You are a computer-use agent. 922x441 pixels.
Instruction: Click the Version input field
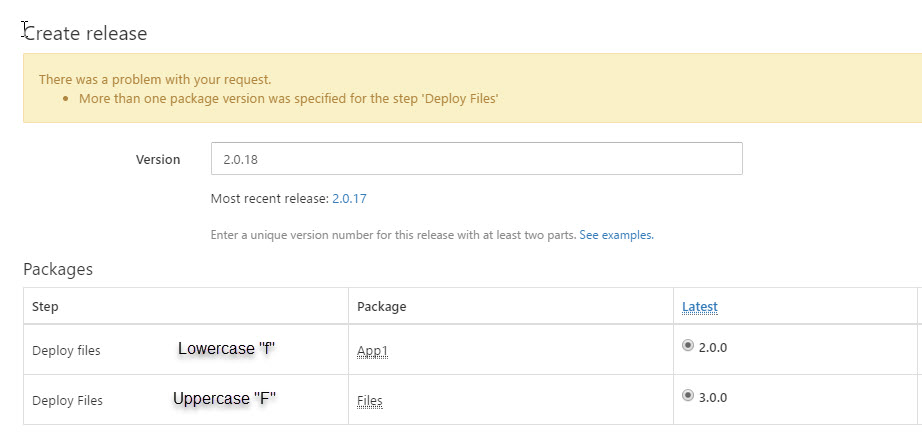coord(476,159)
